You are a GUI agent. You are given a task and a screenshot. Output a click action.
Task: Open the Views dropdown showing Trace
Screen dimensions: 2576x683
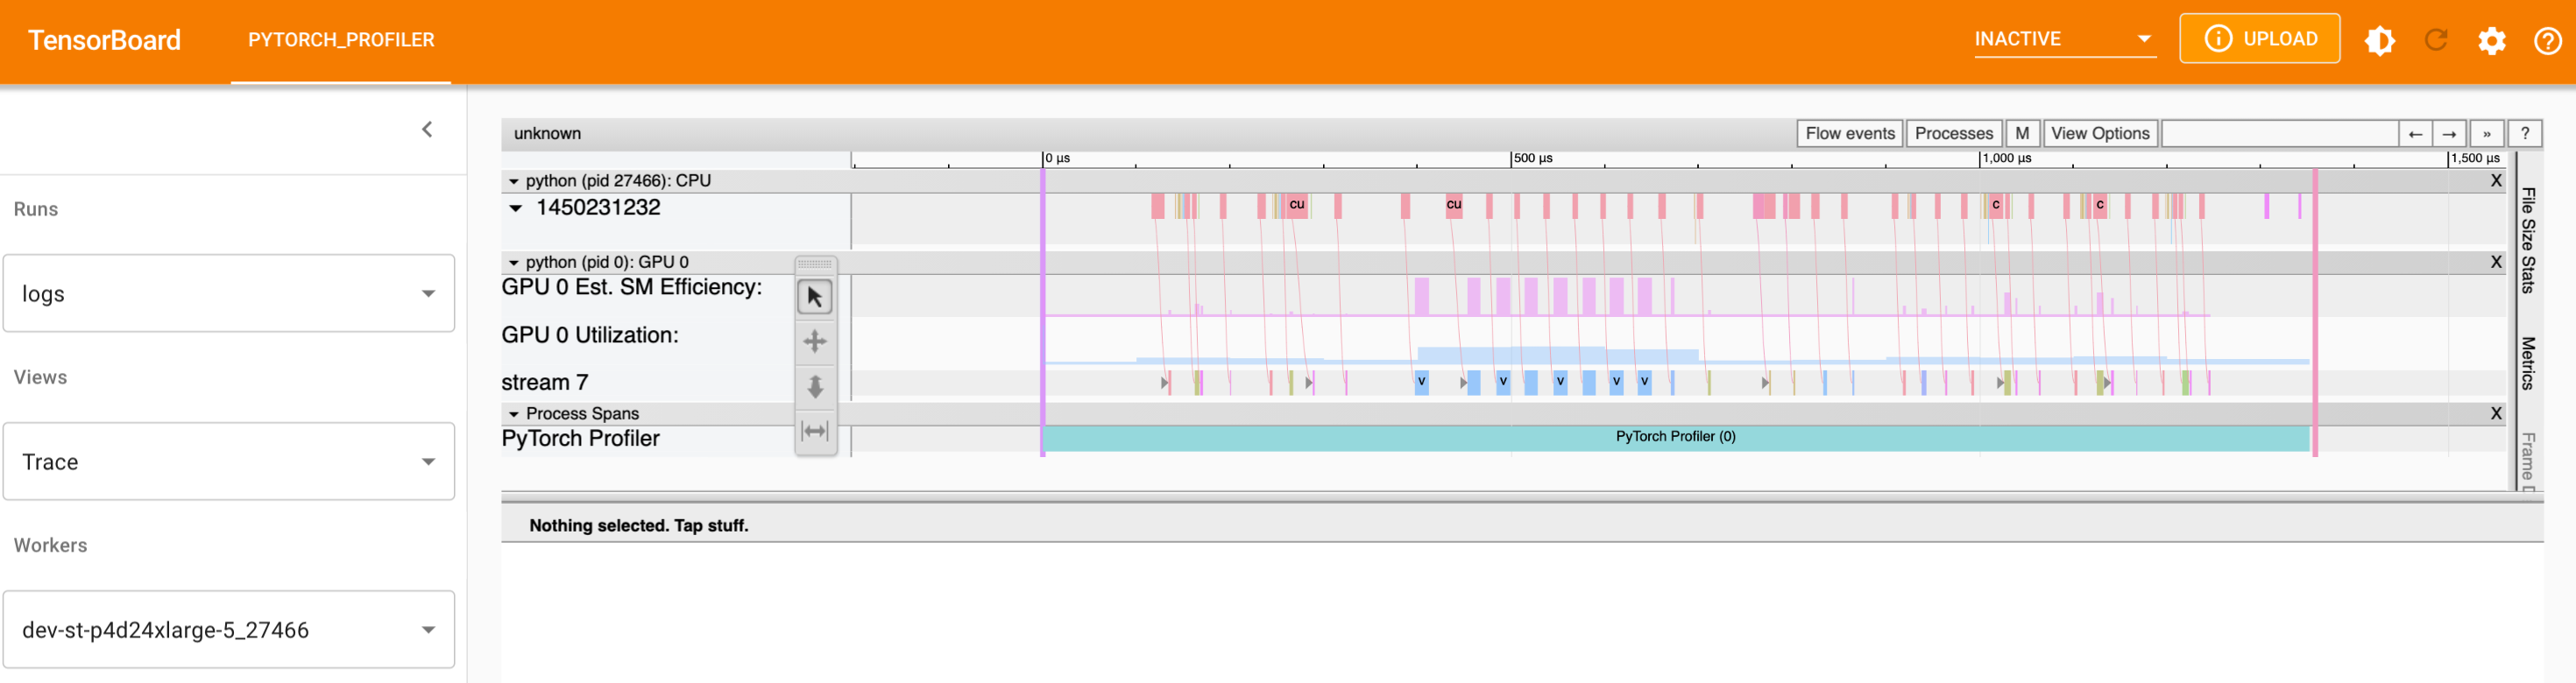[229, 461]
